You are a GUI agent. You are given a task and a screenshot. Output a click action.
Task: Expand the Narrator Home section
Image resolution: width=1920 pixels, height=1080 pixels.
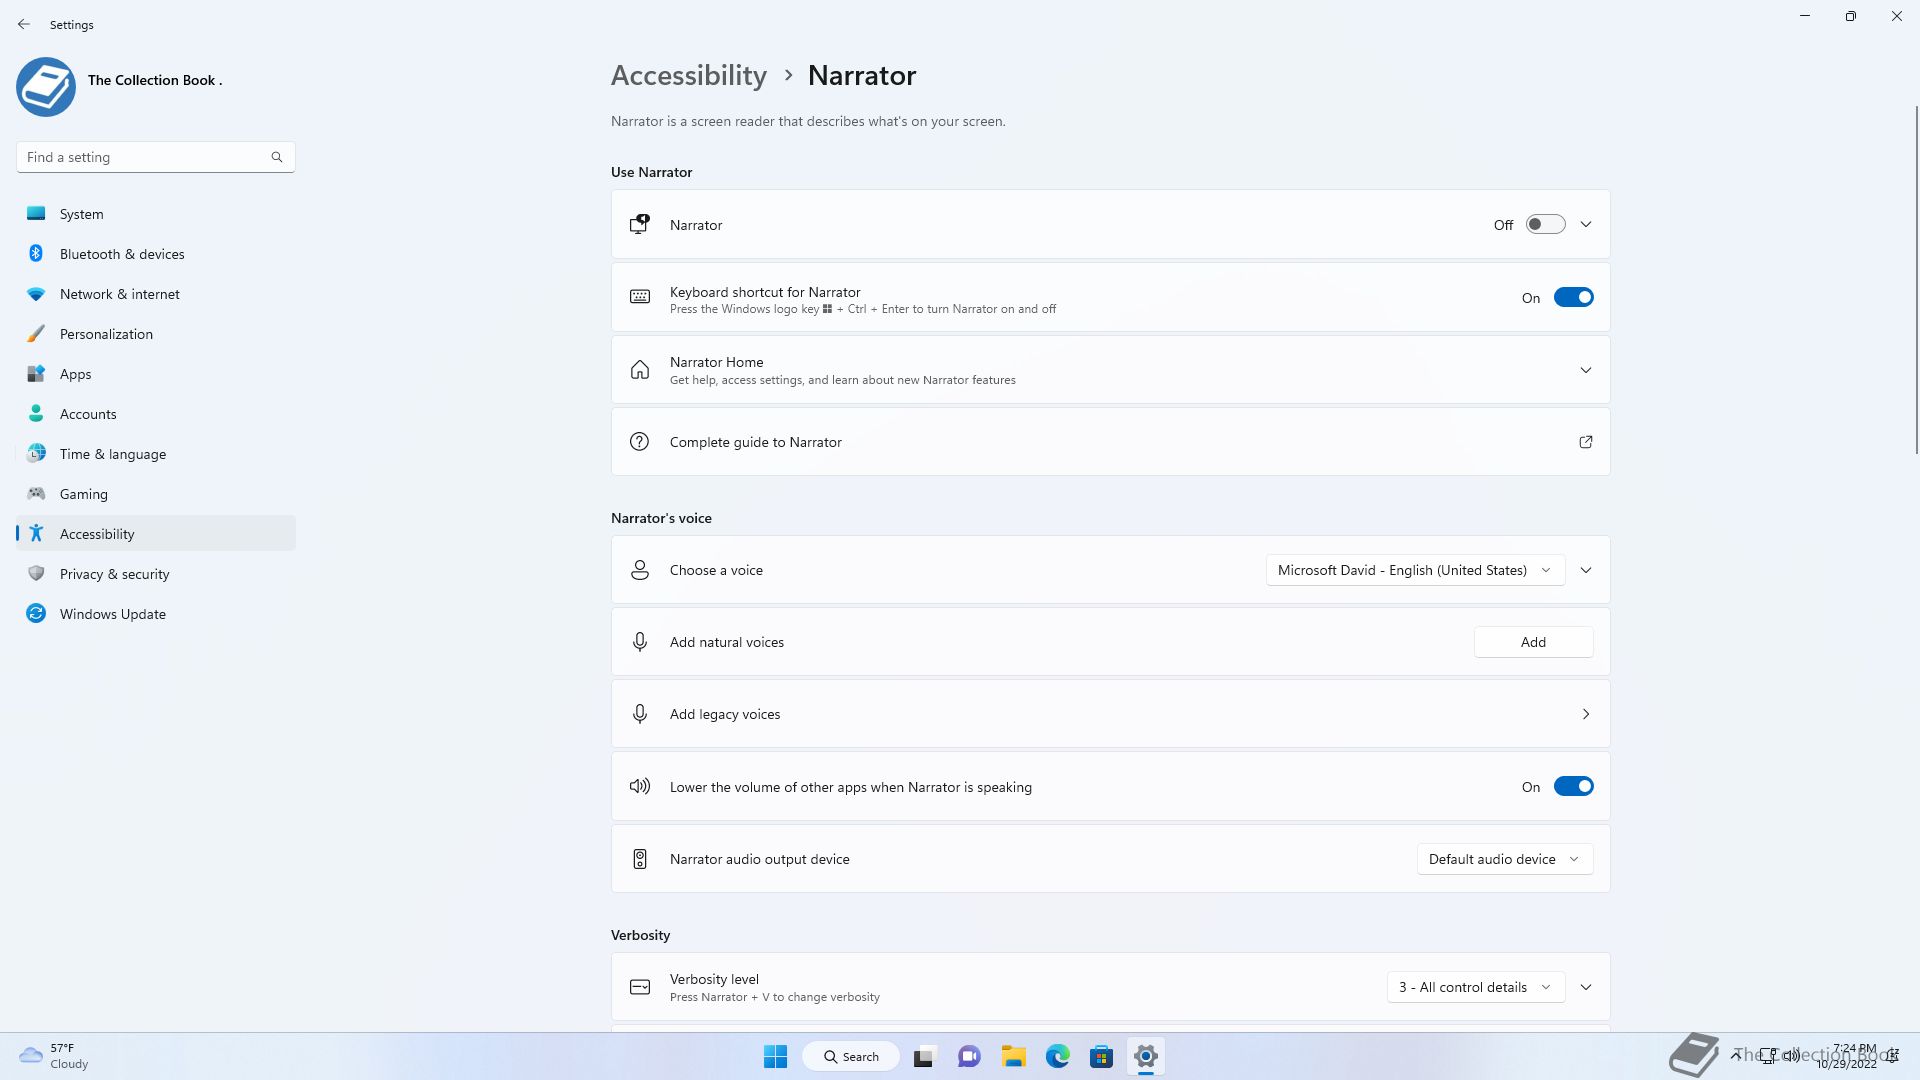click(1586, 370)
